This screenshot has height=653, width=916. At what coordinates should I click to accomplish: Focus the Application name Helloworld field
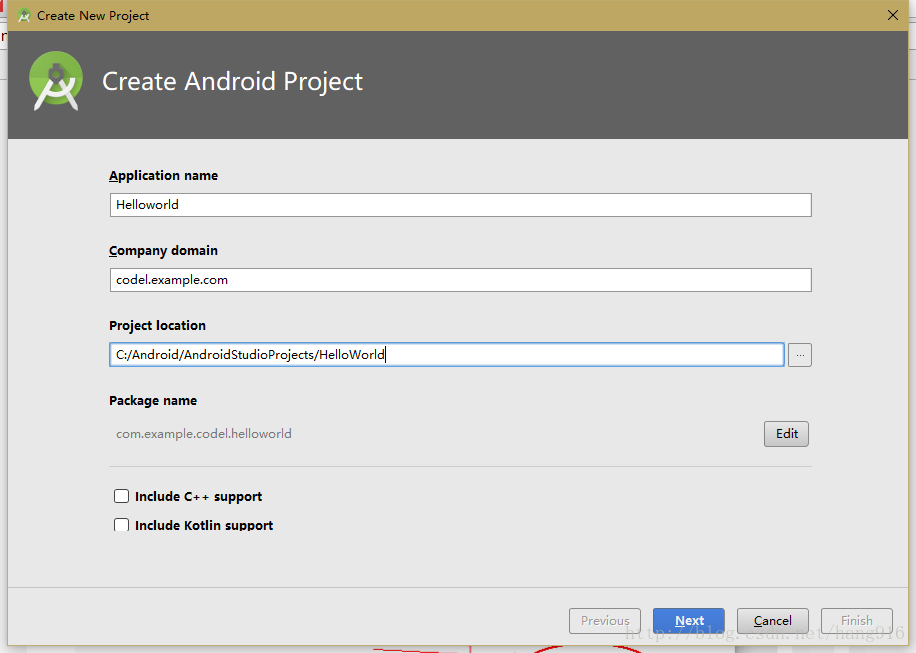tap(460, 205)
